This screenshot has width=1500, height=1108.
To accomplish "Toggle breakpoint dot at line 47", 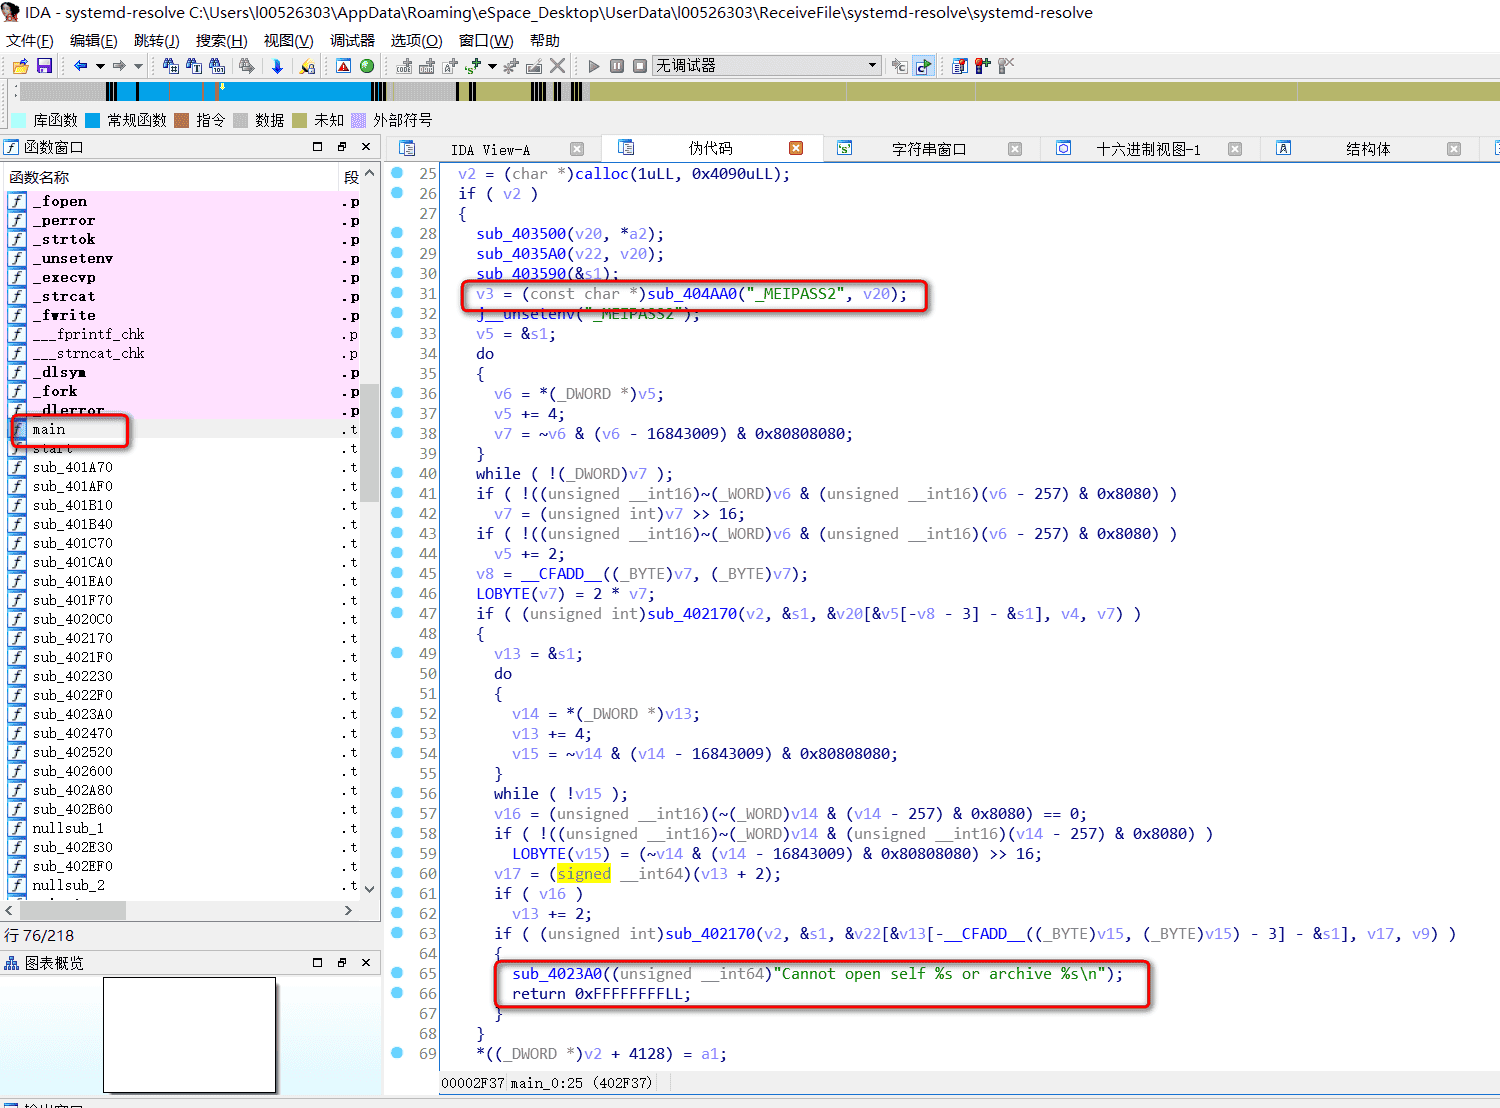I will [x=397, y=613].
